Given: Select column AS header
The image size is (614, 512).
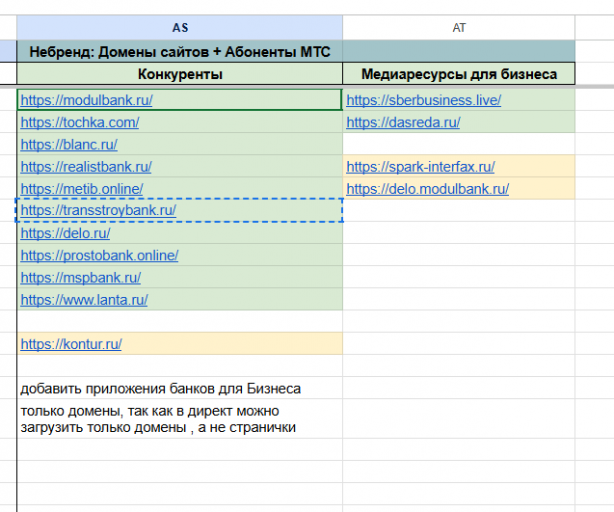Looking at the screenshot, I should pos(180,27).
